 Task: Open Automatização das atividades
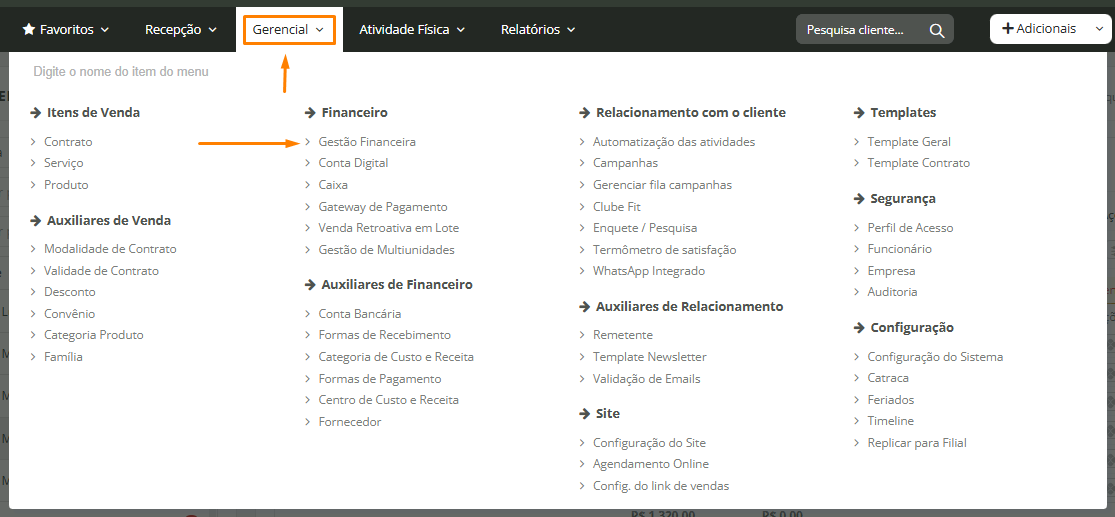click(674, 142)
